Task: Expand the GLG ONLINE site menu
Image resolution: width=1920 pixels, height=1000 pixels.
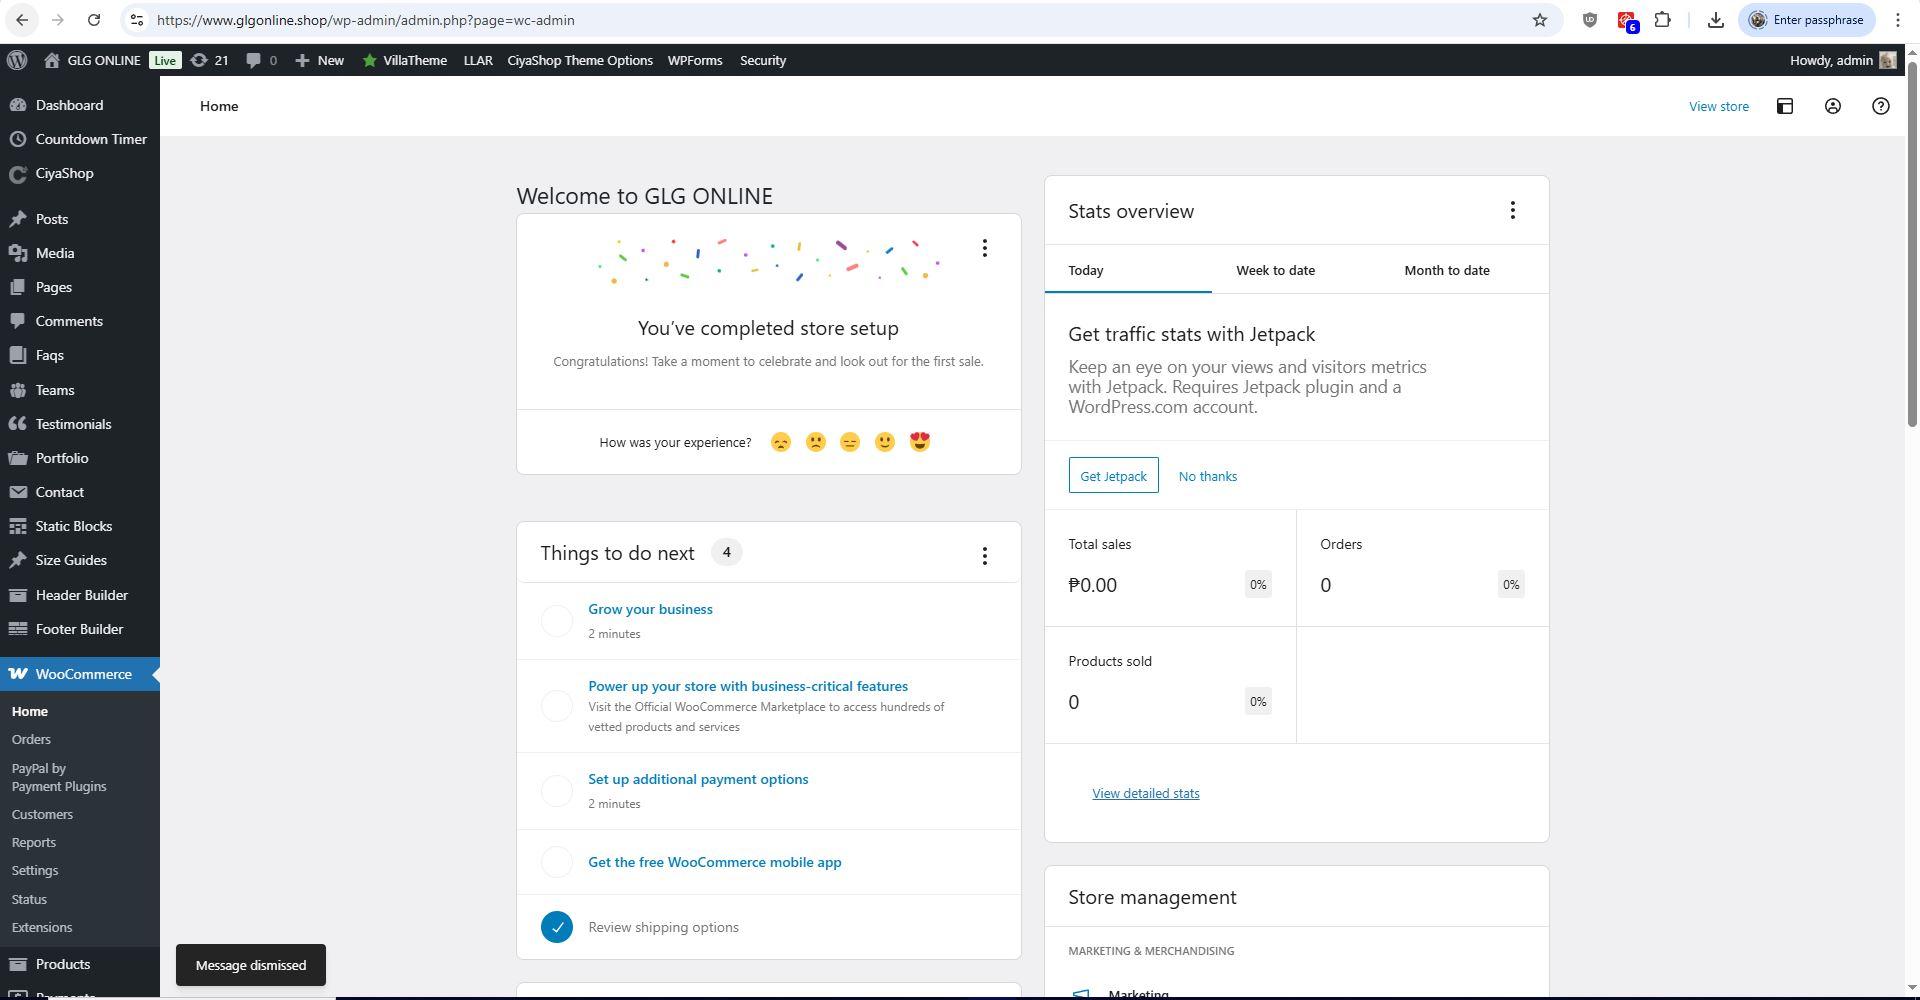Action: click(x=92, y=60)
